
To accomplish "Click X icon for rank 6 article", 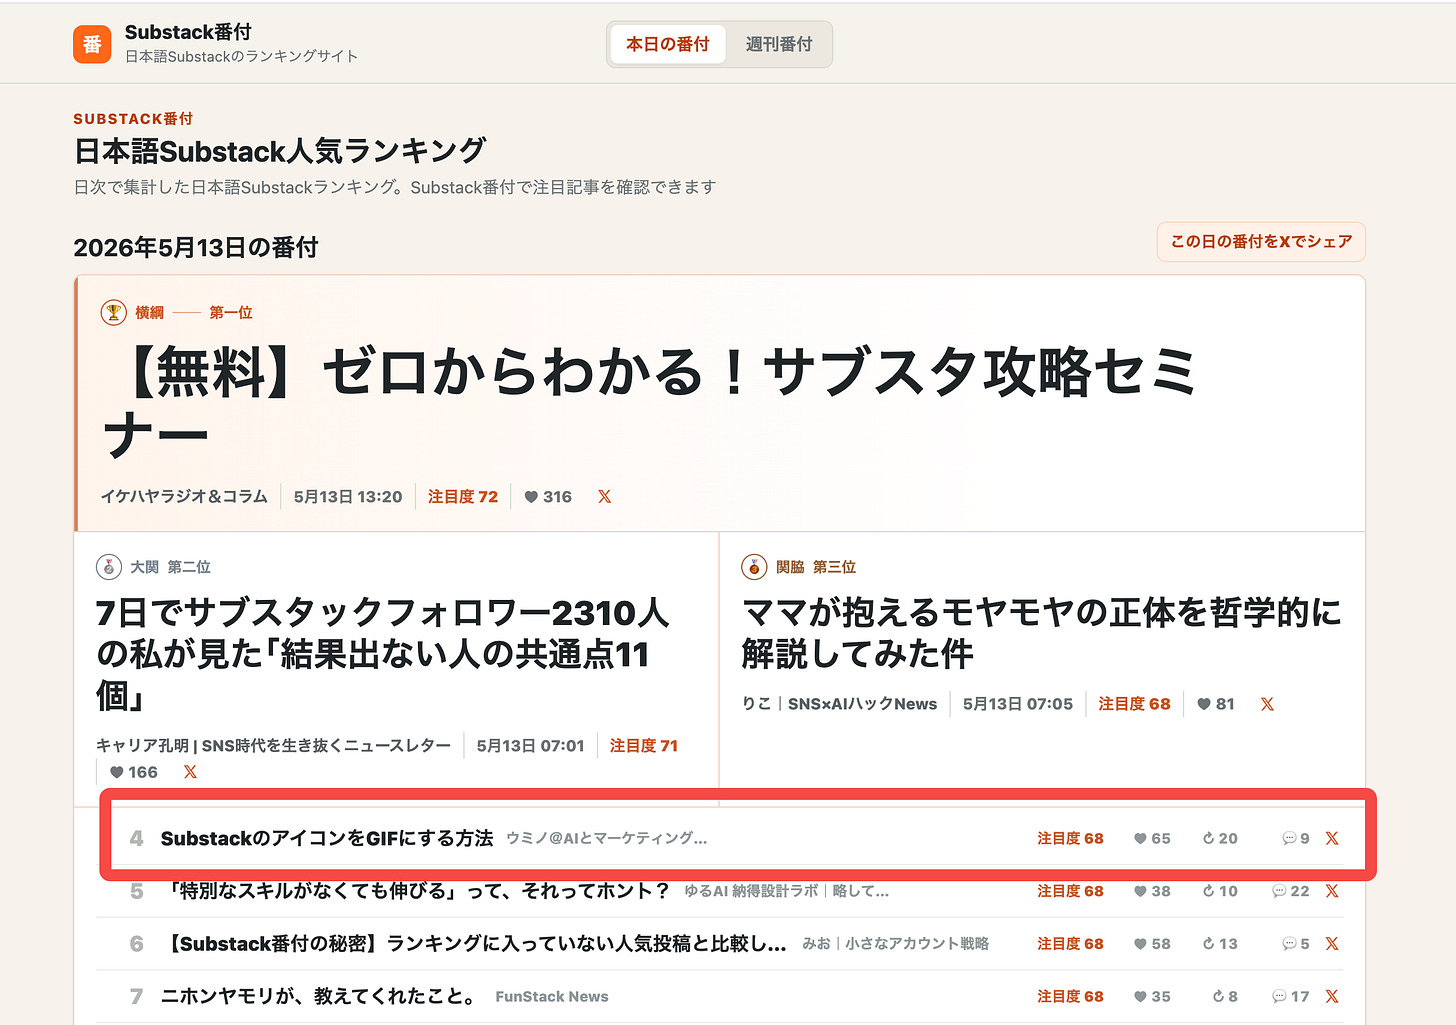I will 1332,944.
